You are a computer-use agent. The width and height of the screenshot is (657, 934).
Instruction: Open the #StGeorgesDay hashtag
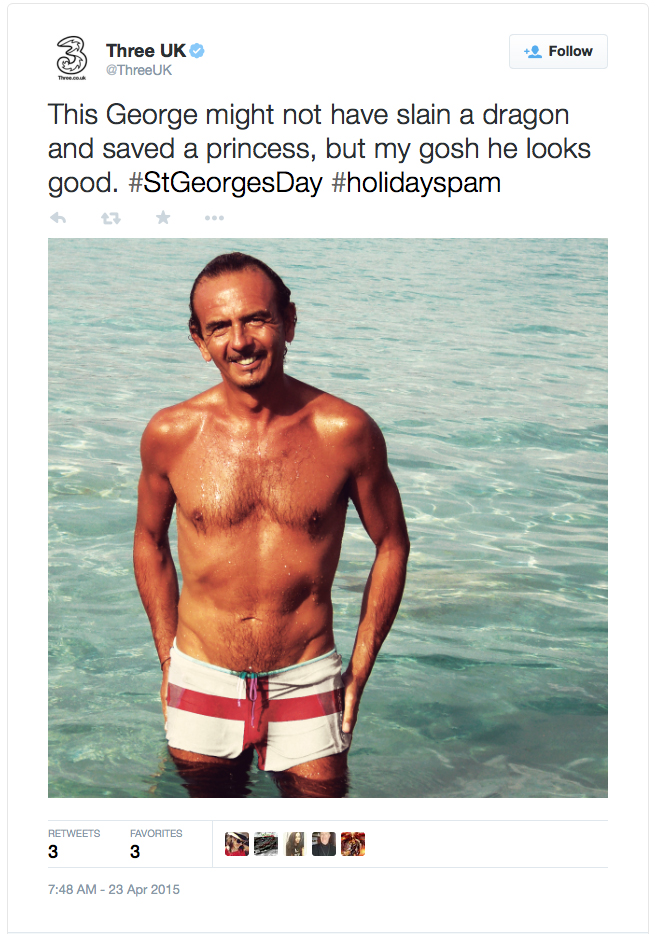pos(226,183)
